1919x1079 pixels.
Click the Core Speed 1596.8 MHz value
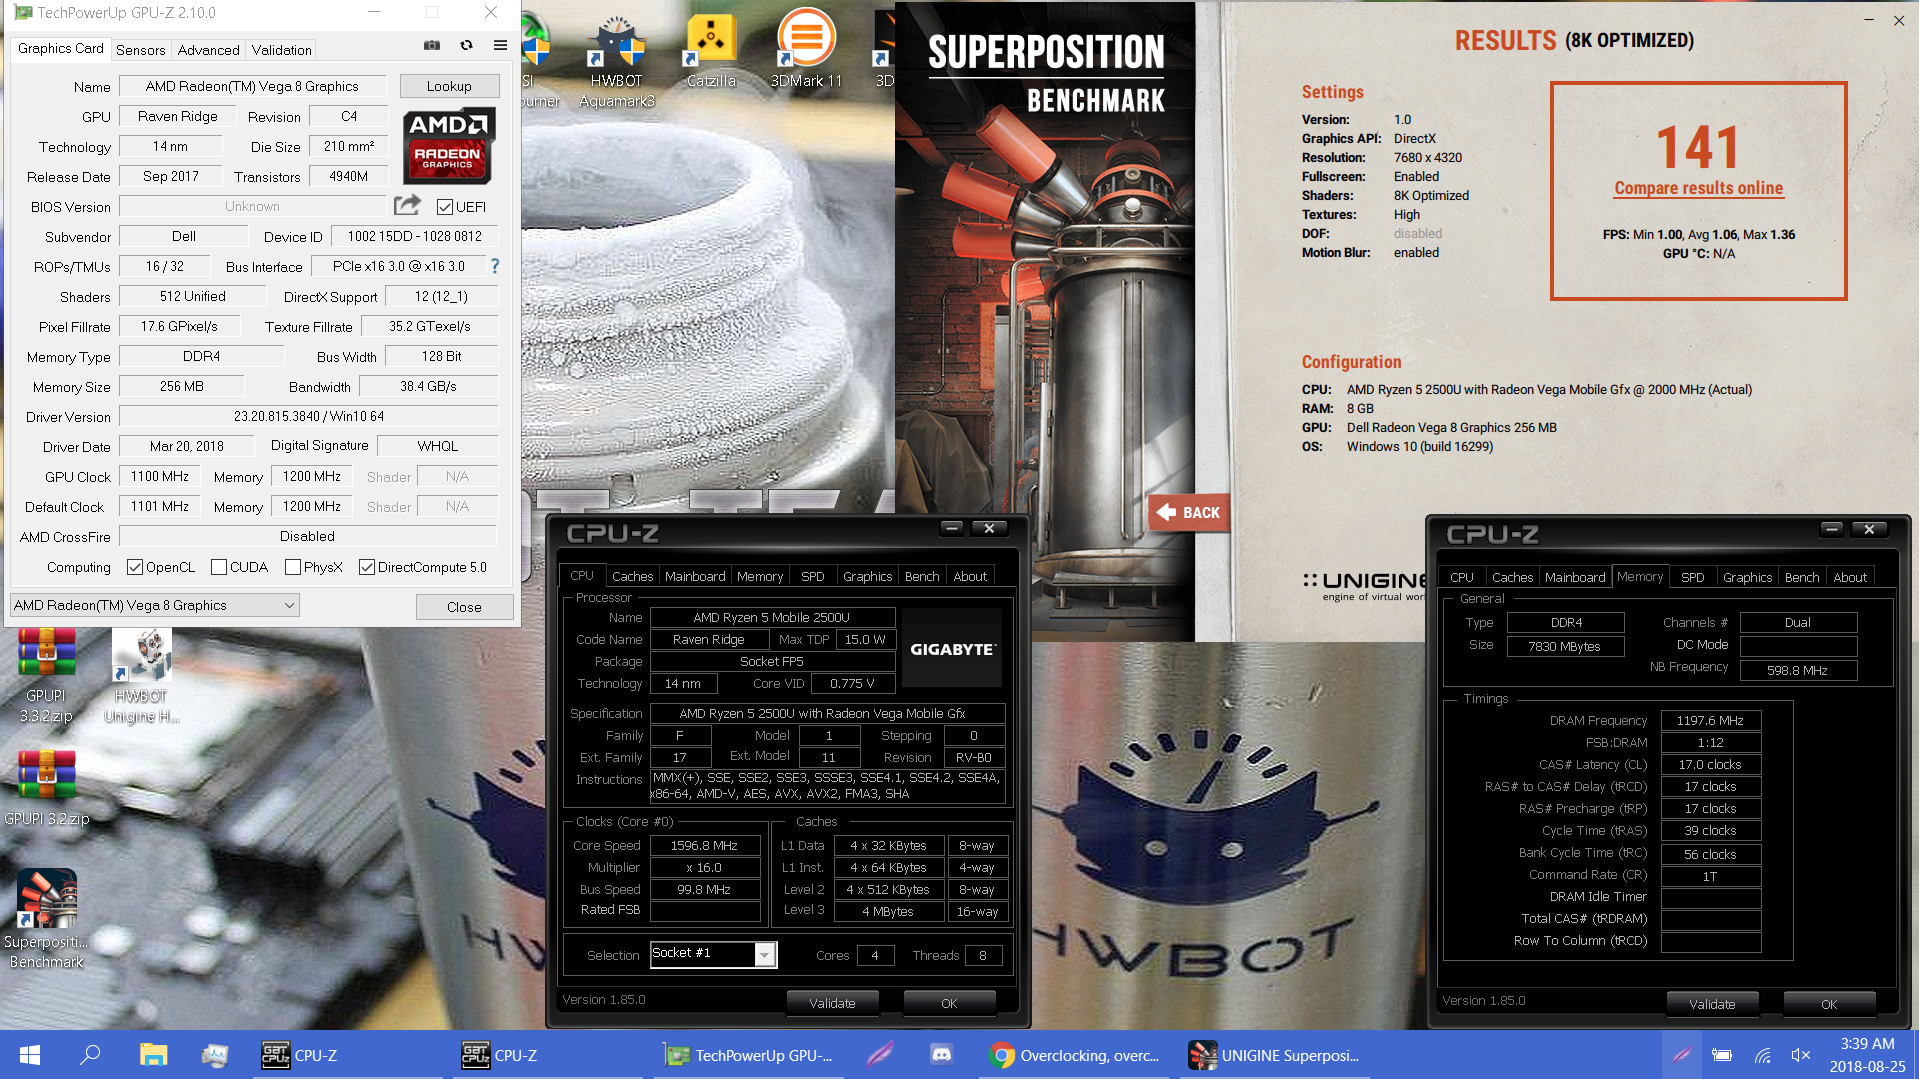click(704, 845)
